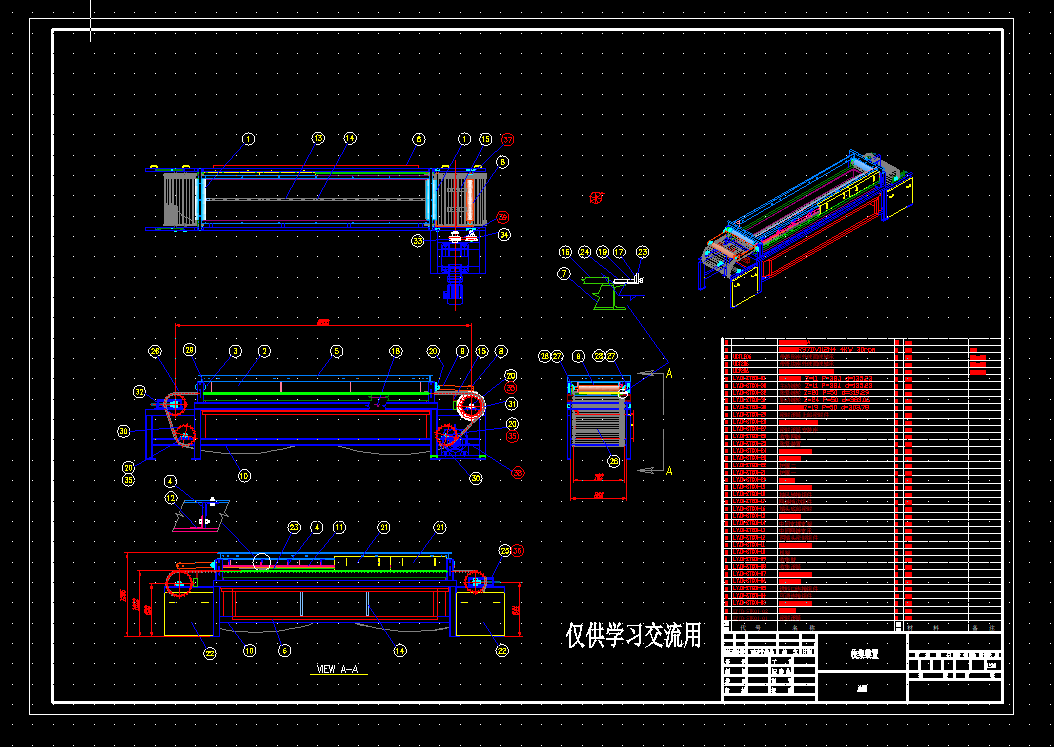Select part balloon number 34
The width and height of the screenshot is (1054, 747).
point(504,235)
